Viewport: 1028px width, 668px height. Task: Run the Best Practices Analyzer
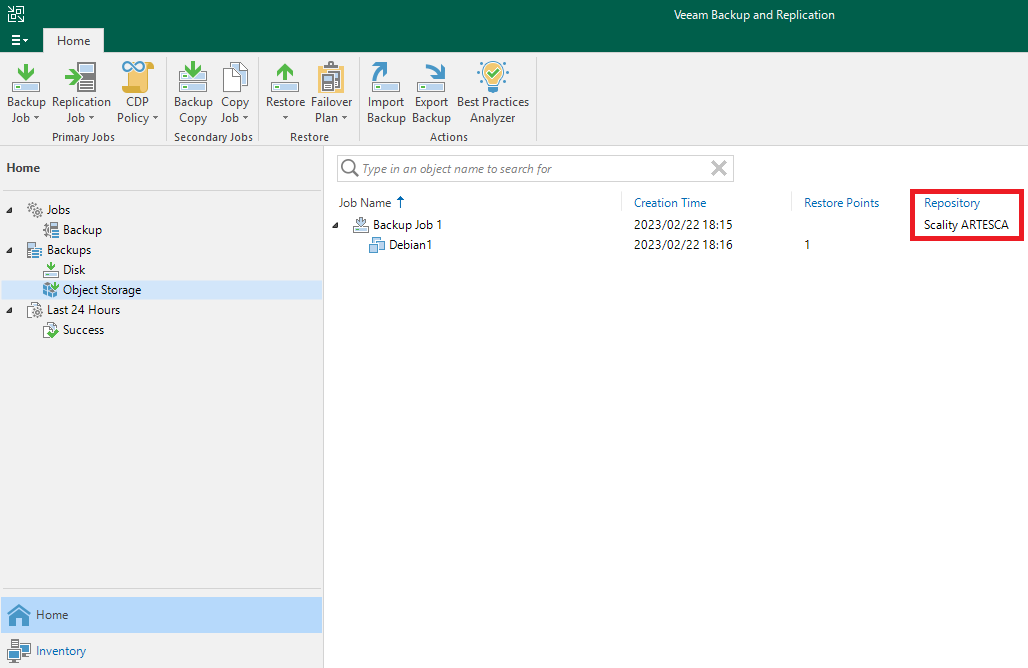point(493,93)
